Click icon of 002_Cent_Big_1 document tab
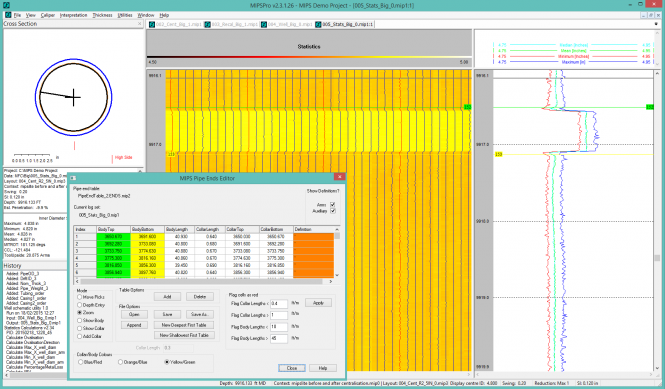The width and height of the screenshot is (665, 389). click(152, 24)
